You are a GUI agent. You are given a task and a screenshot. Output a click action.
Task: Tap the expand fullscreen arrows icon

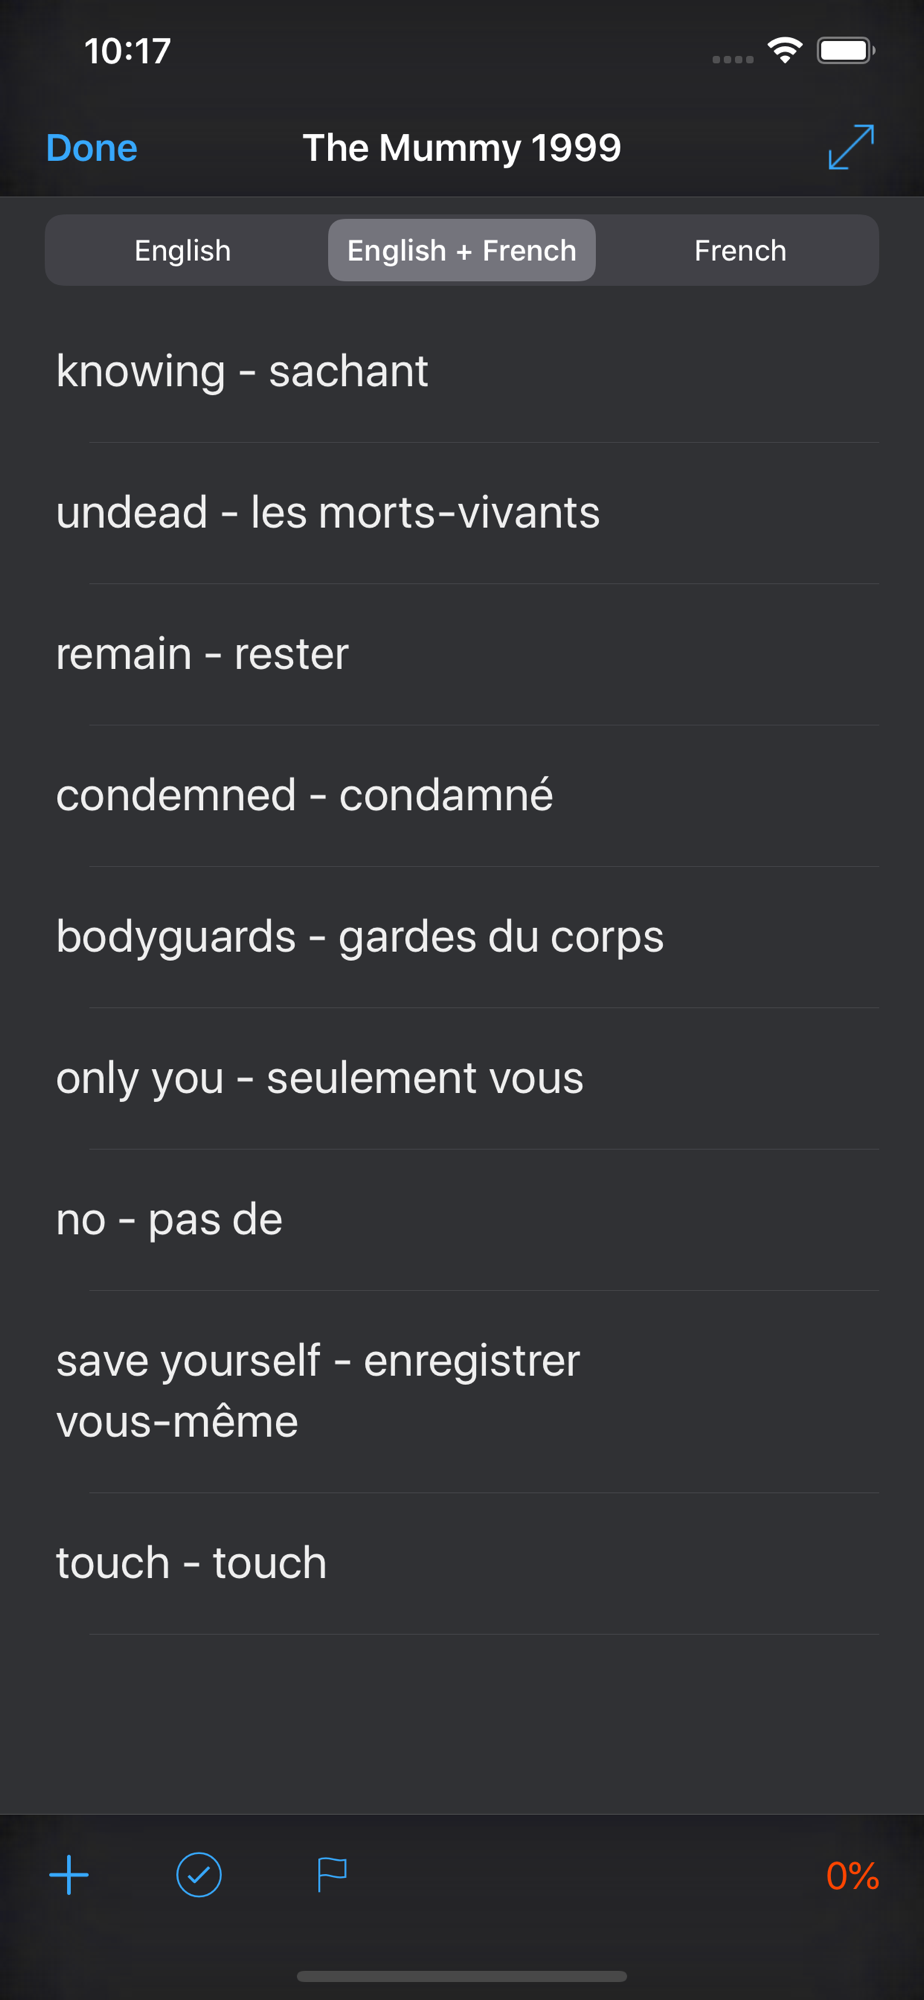pos(851,147)
